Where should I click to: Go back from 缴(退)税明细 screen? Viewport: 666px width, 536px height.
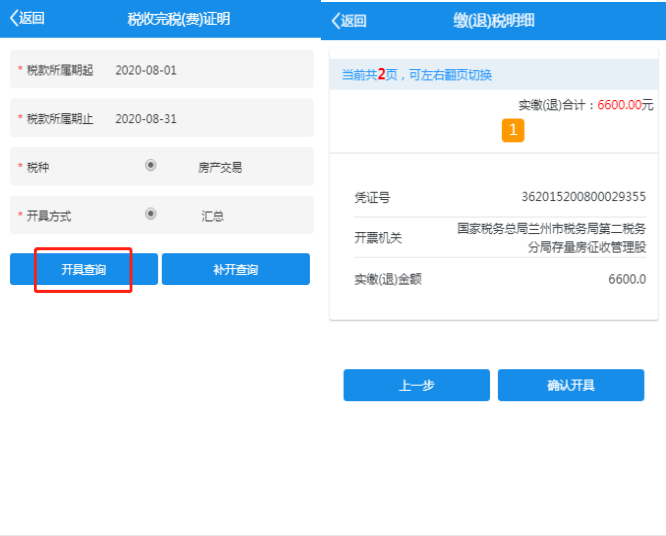click(x=349, y=20)
